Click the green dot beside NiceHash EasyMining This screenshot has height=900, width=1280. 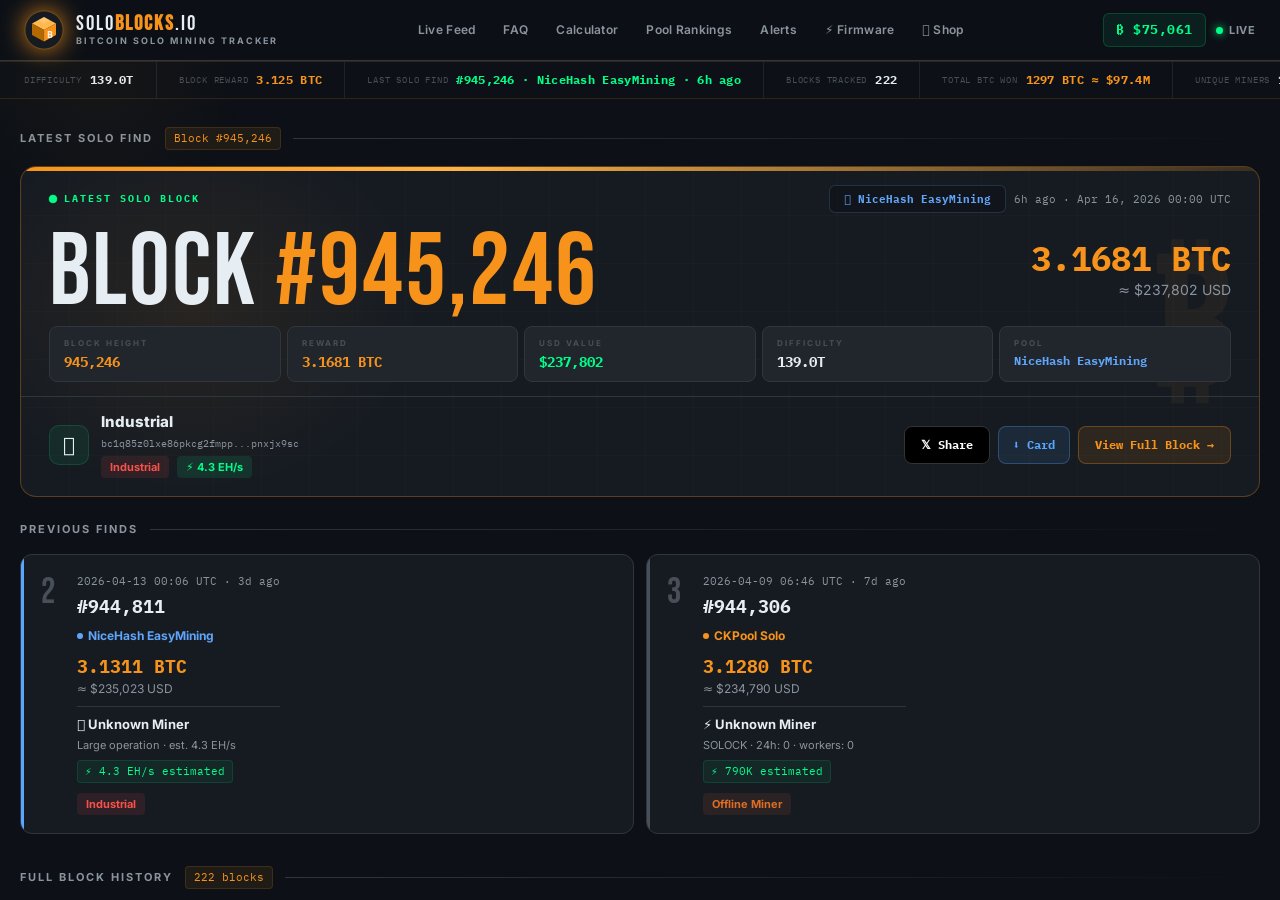point(81,636)
